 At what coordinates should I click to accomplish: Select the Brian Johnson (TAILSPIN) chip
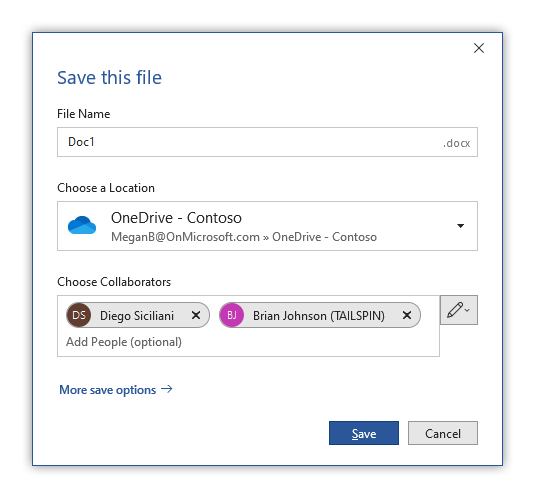click(x=320, y=315)
